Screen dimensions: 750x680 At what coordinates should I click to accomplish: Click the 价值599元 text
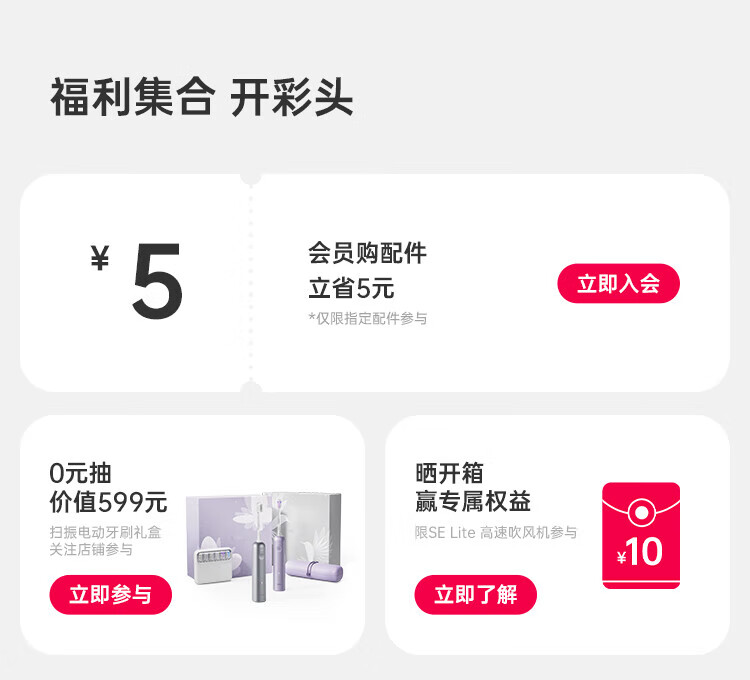pyautogui.click(x=108, y=502)
